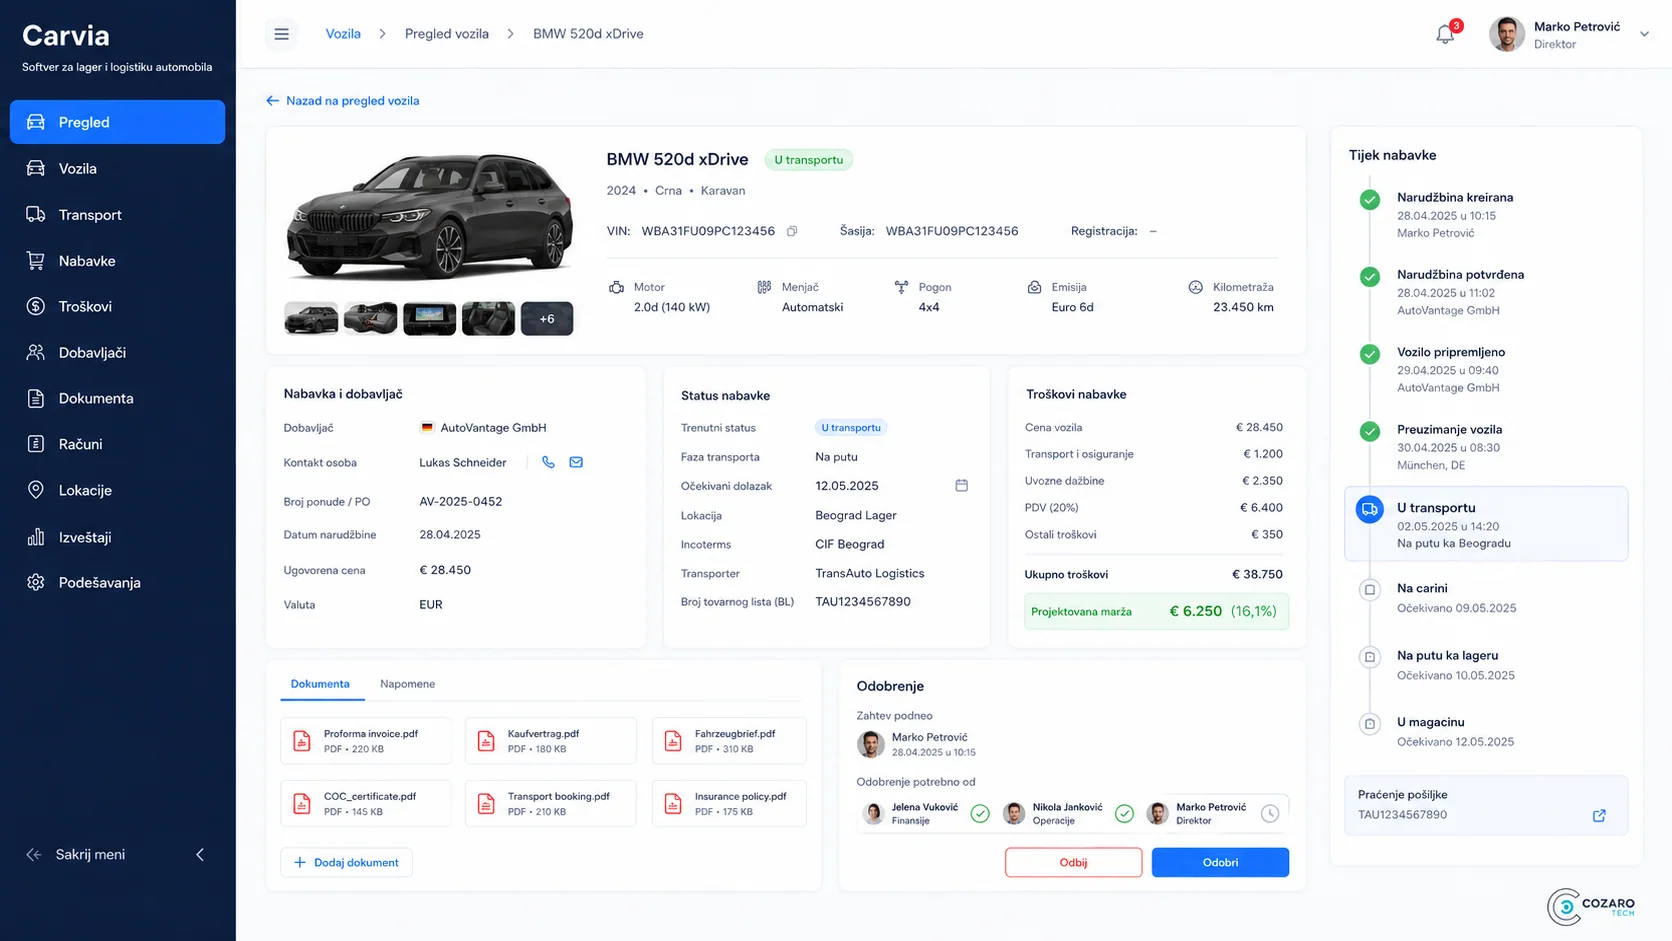Open Vozila sidebar item
Viewport: 1672px width, 941px height.
[117, 168]
